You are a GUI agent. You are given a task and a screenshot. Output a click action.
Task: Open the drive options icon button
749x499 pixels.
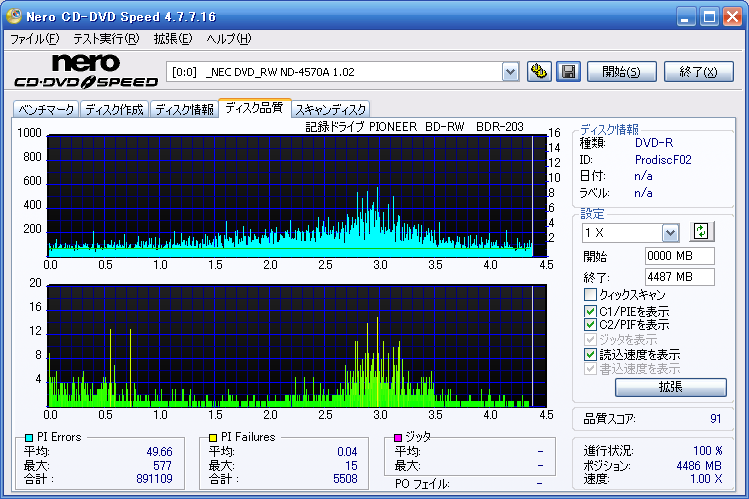[539, 72]
